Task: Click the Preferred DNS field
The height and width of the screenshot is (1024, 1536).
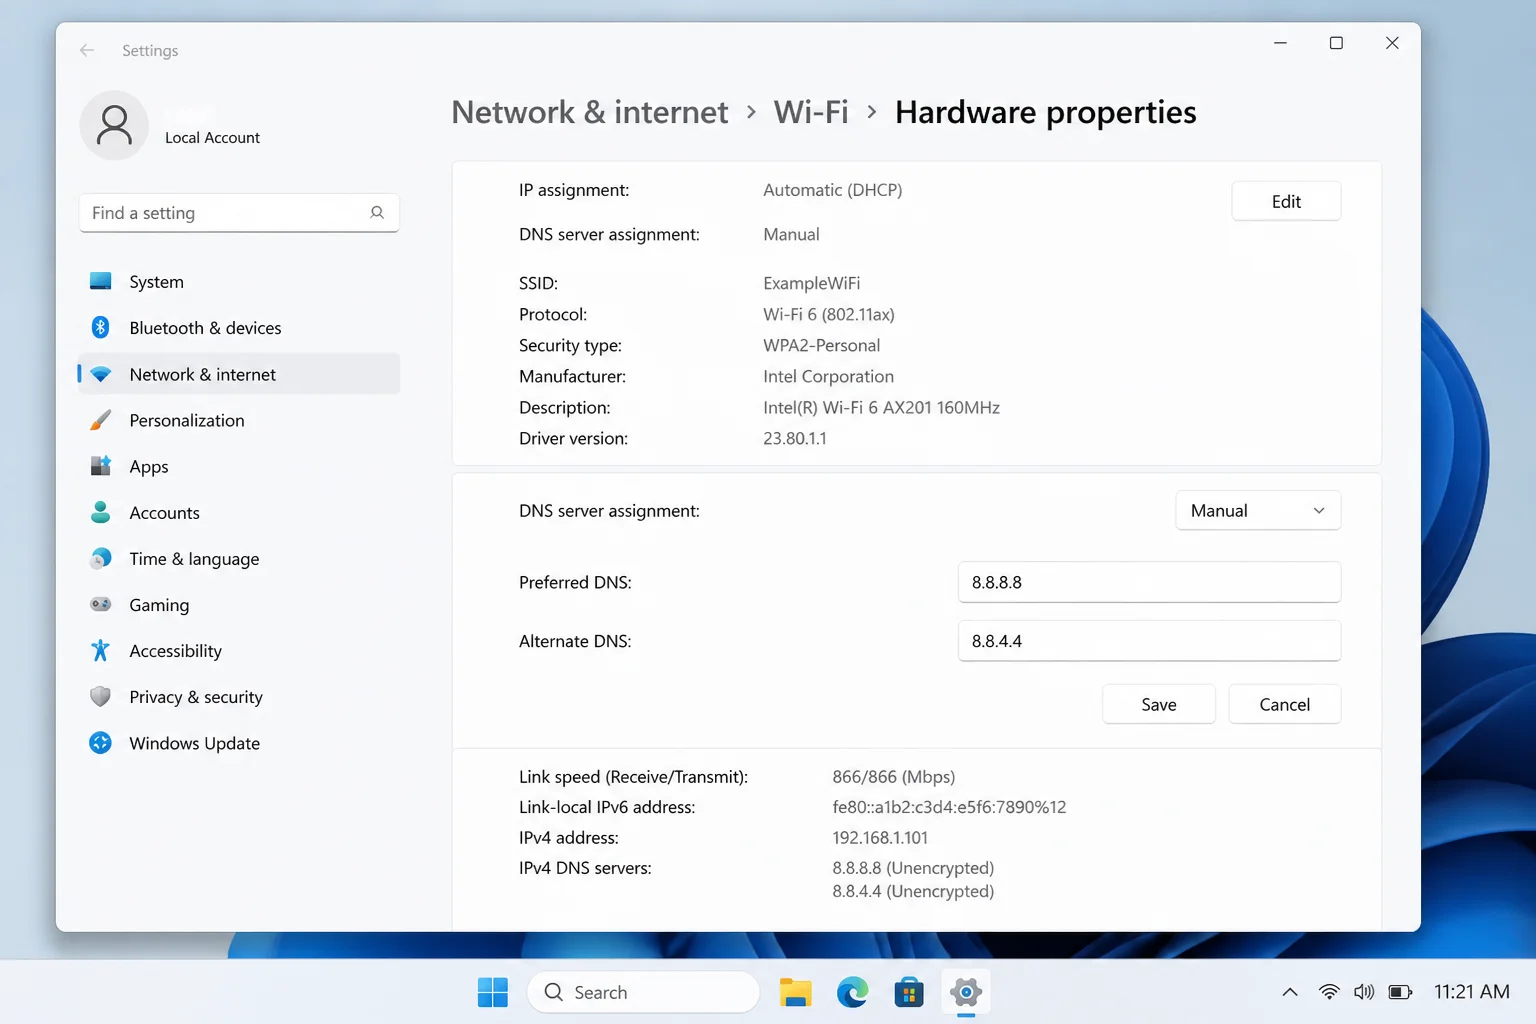Action: point(1149,582)
